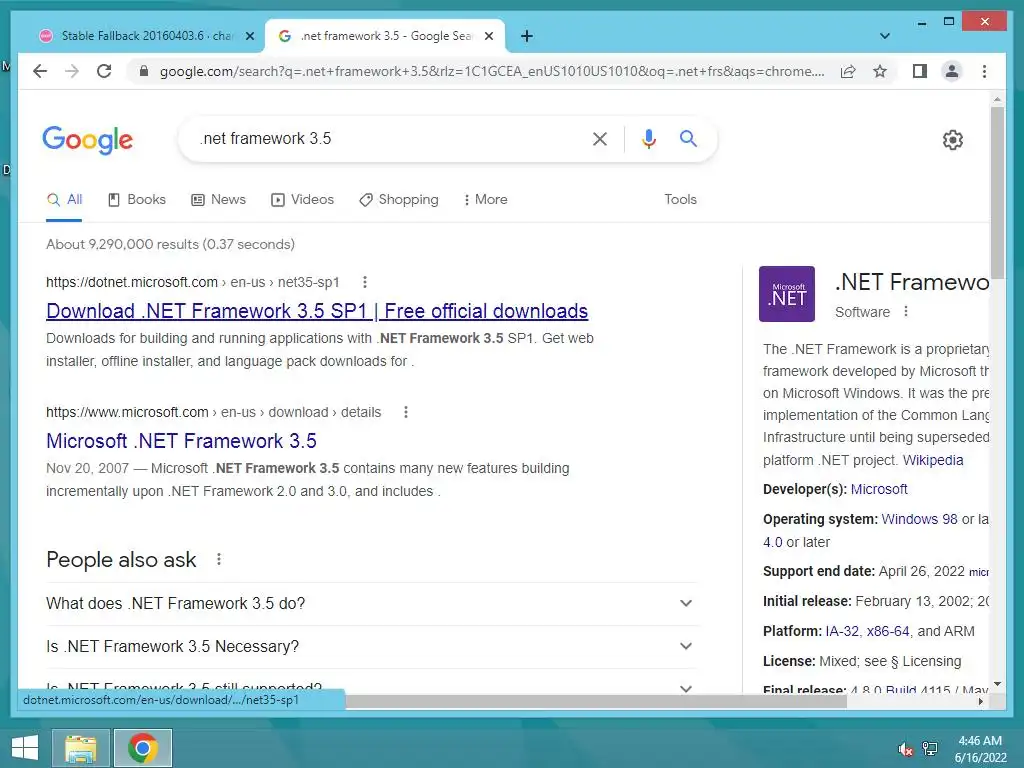Click the 'About 9,290,000 results' text
Viewport: 1024px width, 768px height.
click(170, 244)
